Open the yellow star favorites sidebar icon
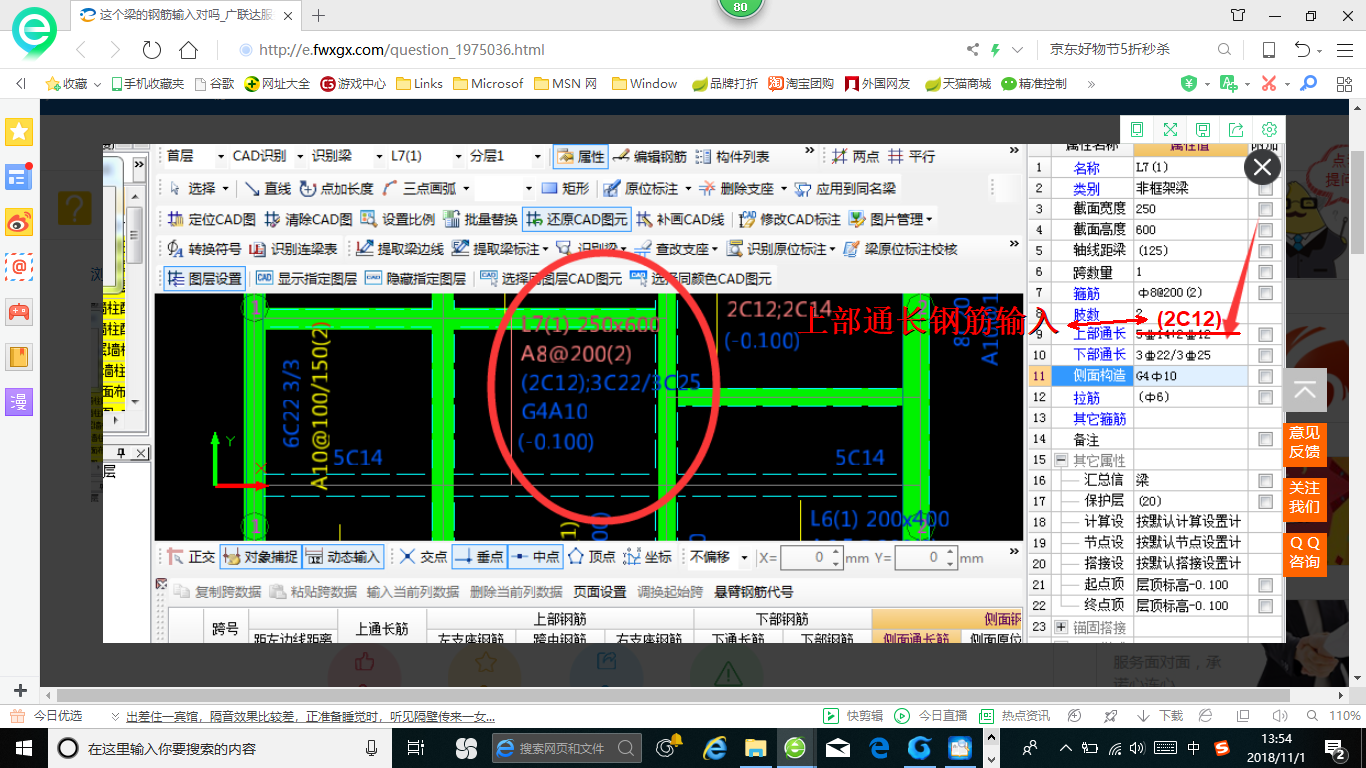This screenshot has height=768, width=1366. 19,131
